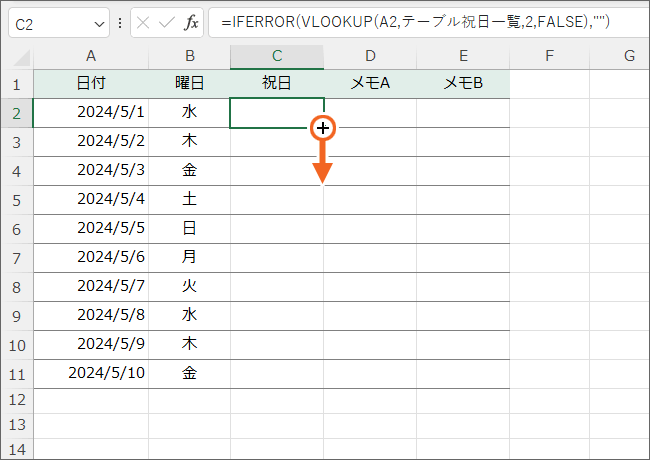Select column B header

tap(189, 56)
